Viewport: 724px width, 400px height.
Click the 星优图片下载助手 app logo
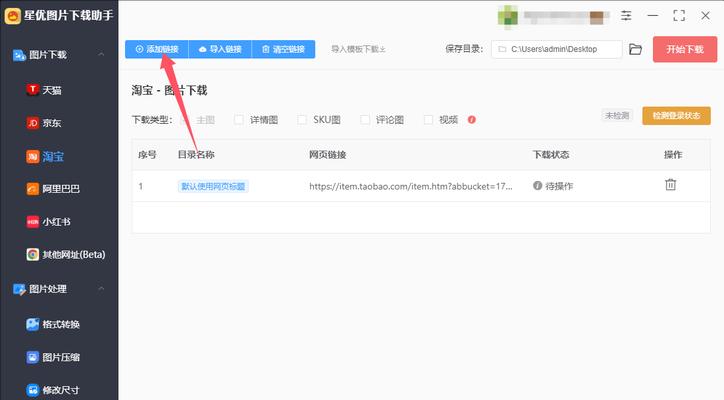coord(12,16)
